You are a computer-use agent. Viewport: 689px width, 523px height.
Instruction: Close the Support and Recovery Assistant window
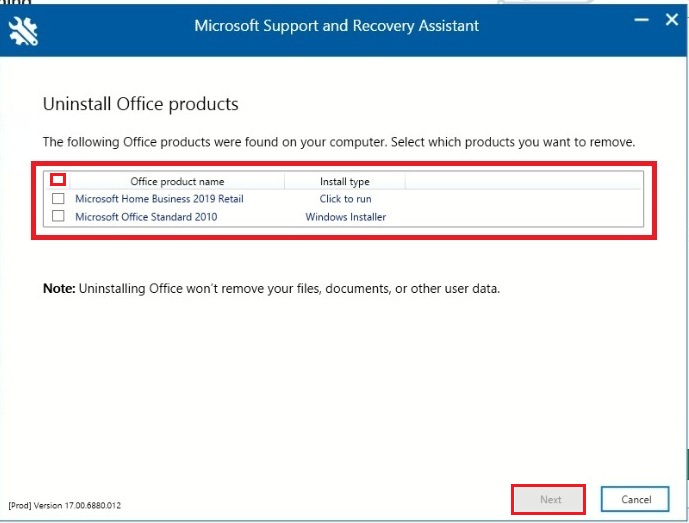(x=671, y=20)
